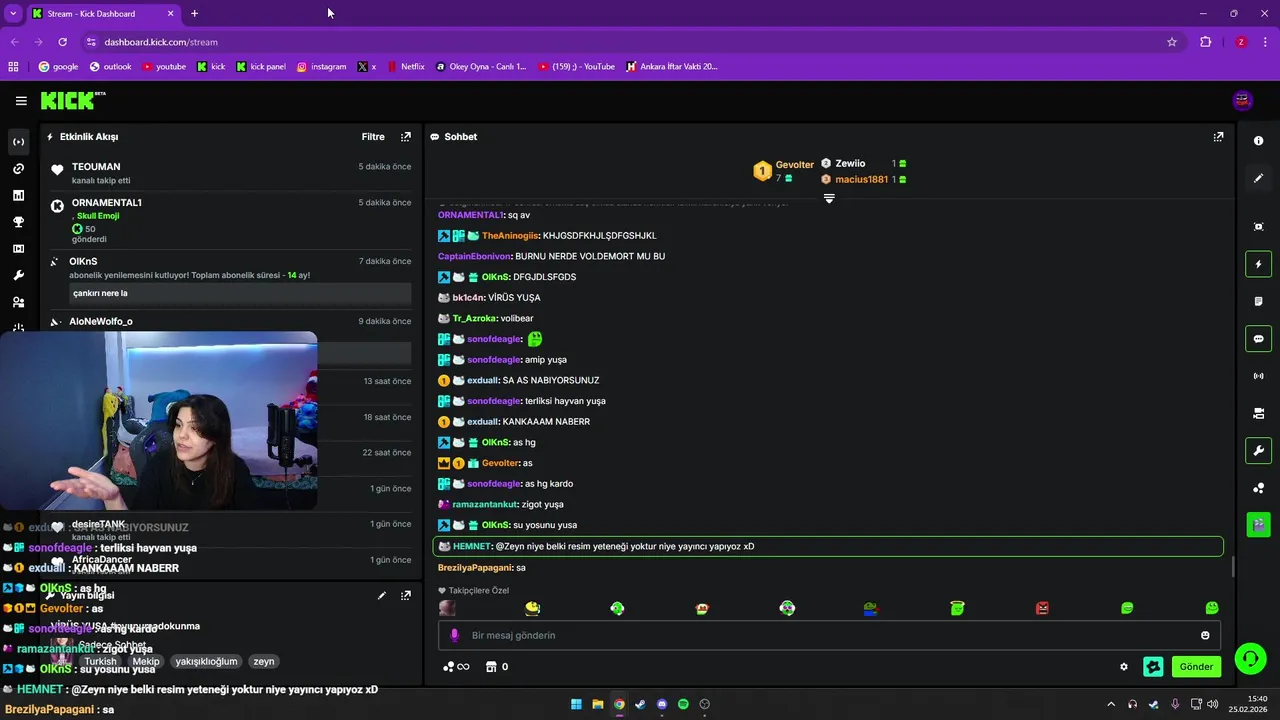Toggle broadcast signal panel in right sidebar
Image resolution: width=1280 pixels, height=720 pixels.
coord(1258,376)
